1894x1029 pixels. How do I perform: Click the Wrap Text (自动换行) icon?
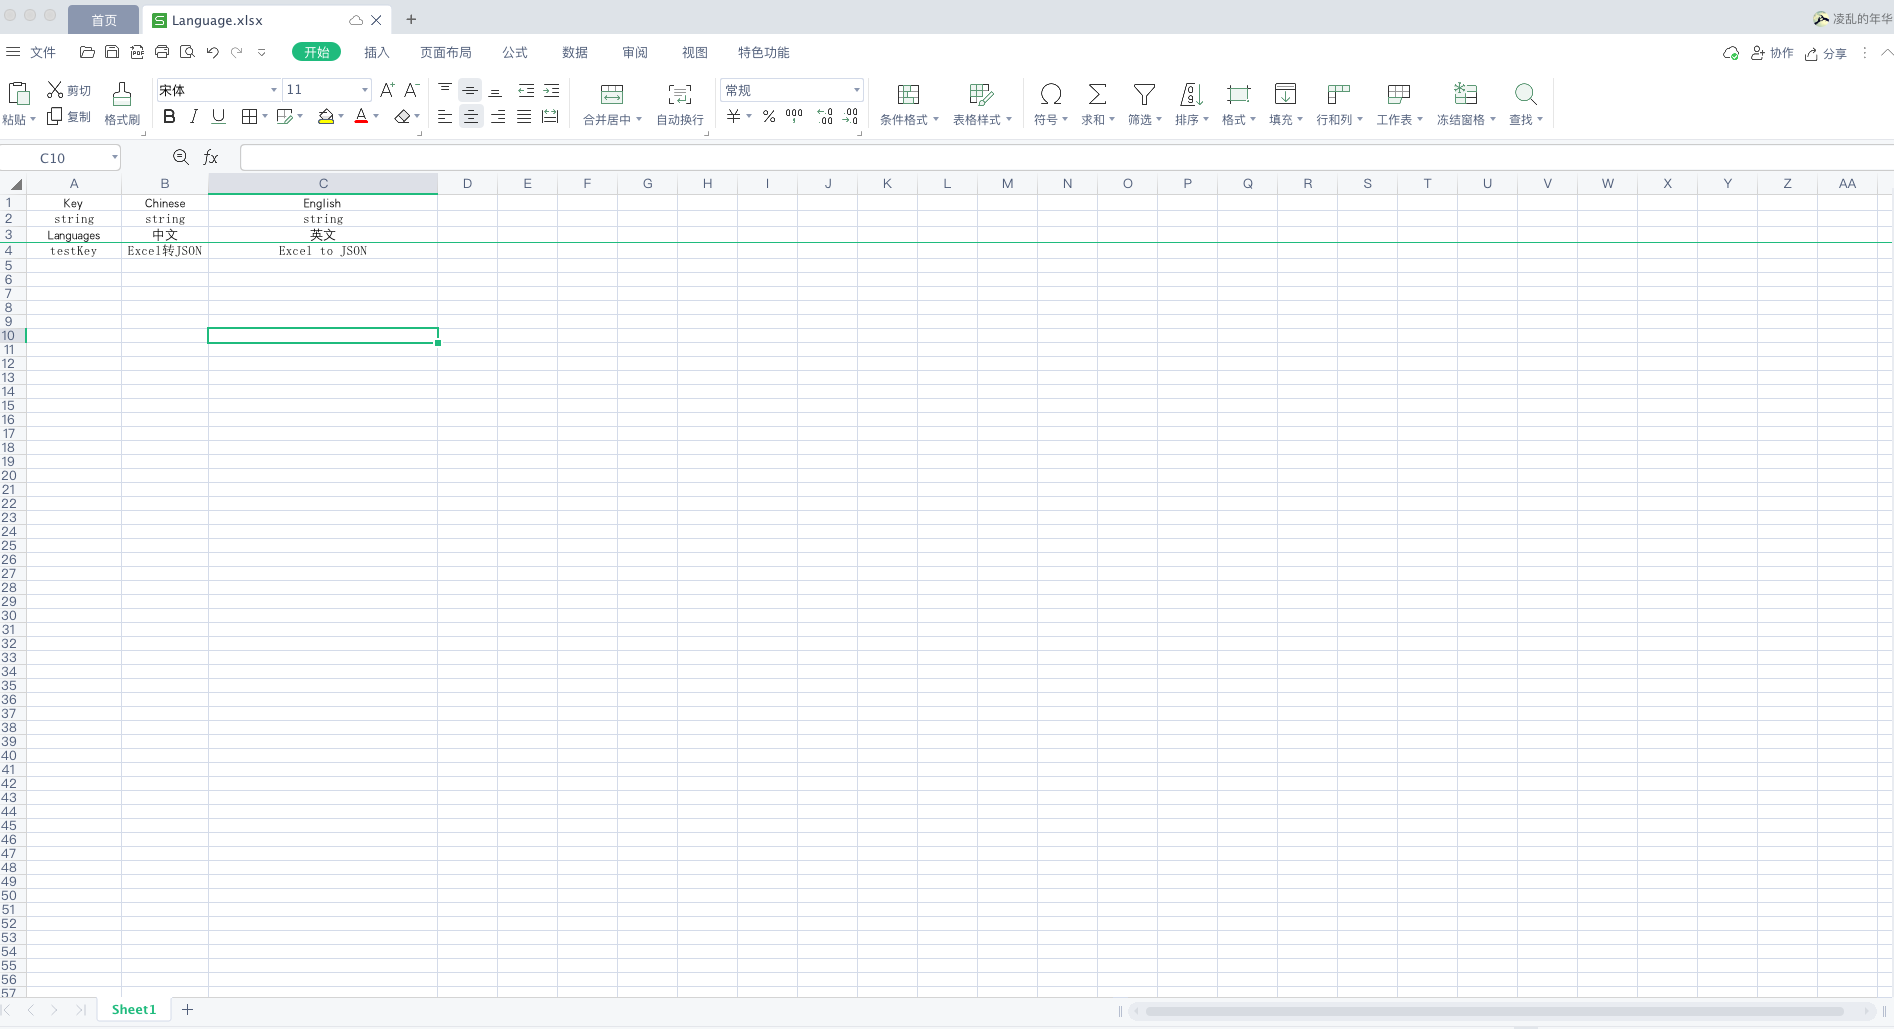pos(679,95)
